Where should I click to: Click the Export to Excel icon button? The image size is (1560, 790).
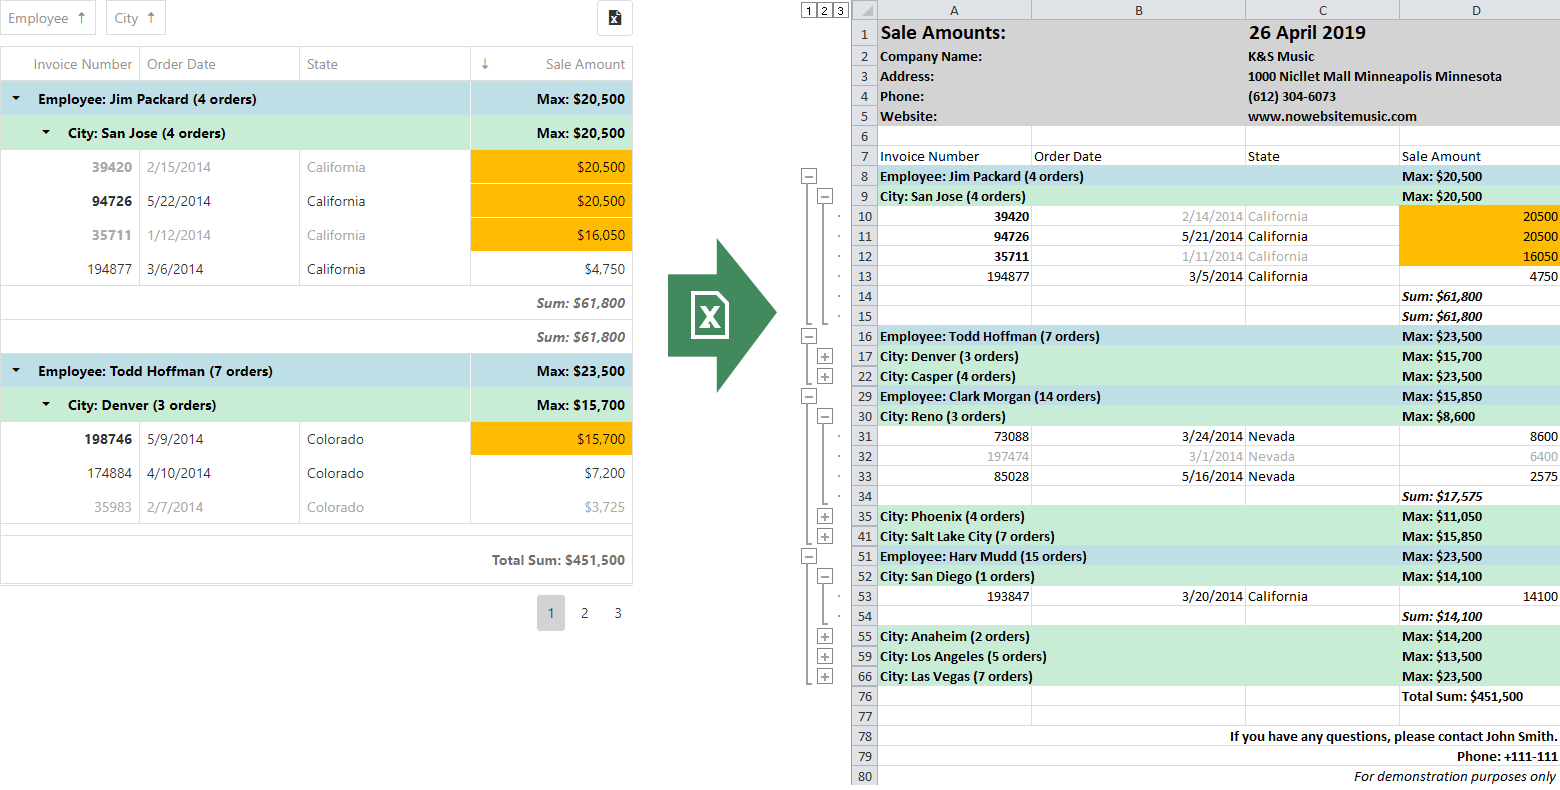point(614,18)
